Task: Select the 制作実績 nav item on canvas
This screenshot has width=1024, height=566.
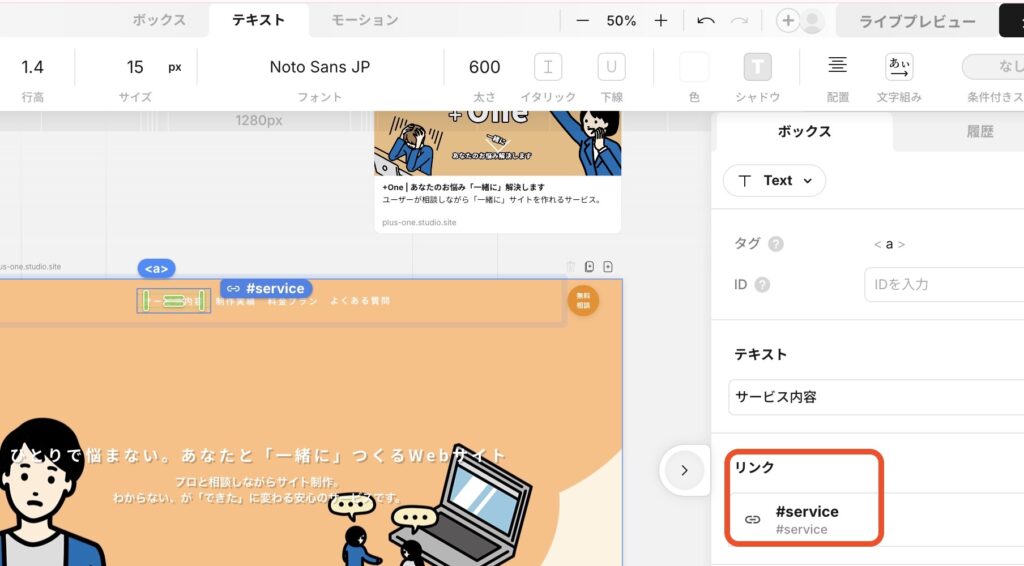Action: (x=236, y=301)
